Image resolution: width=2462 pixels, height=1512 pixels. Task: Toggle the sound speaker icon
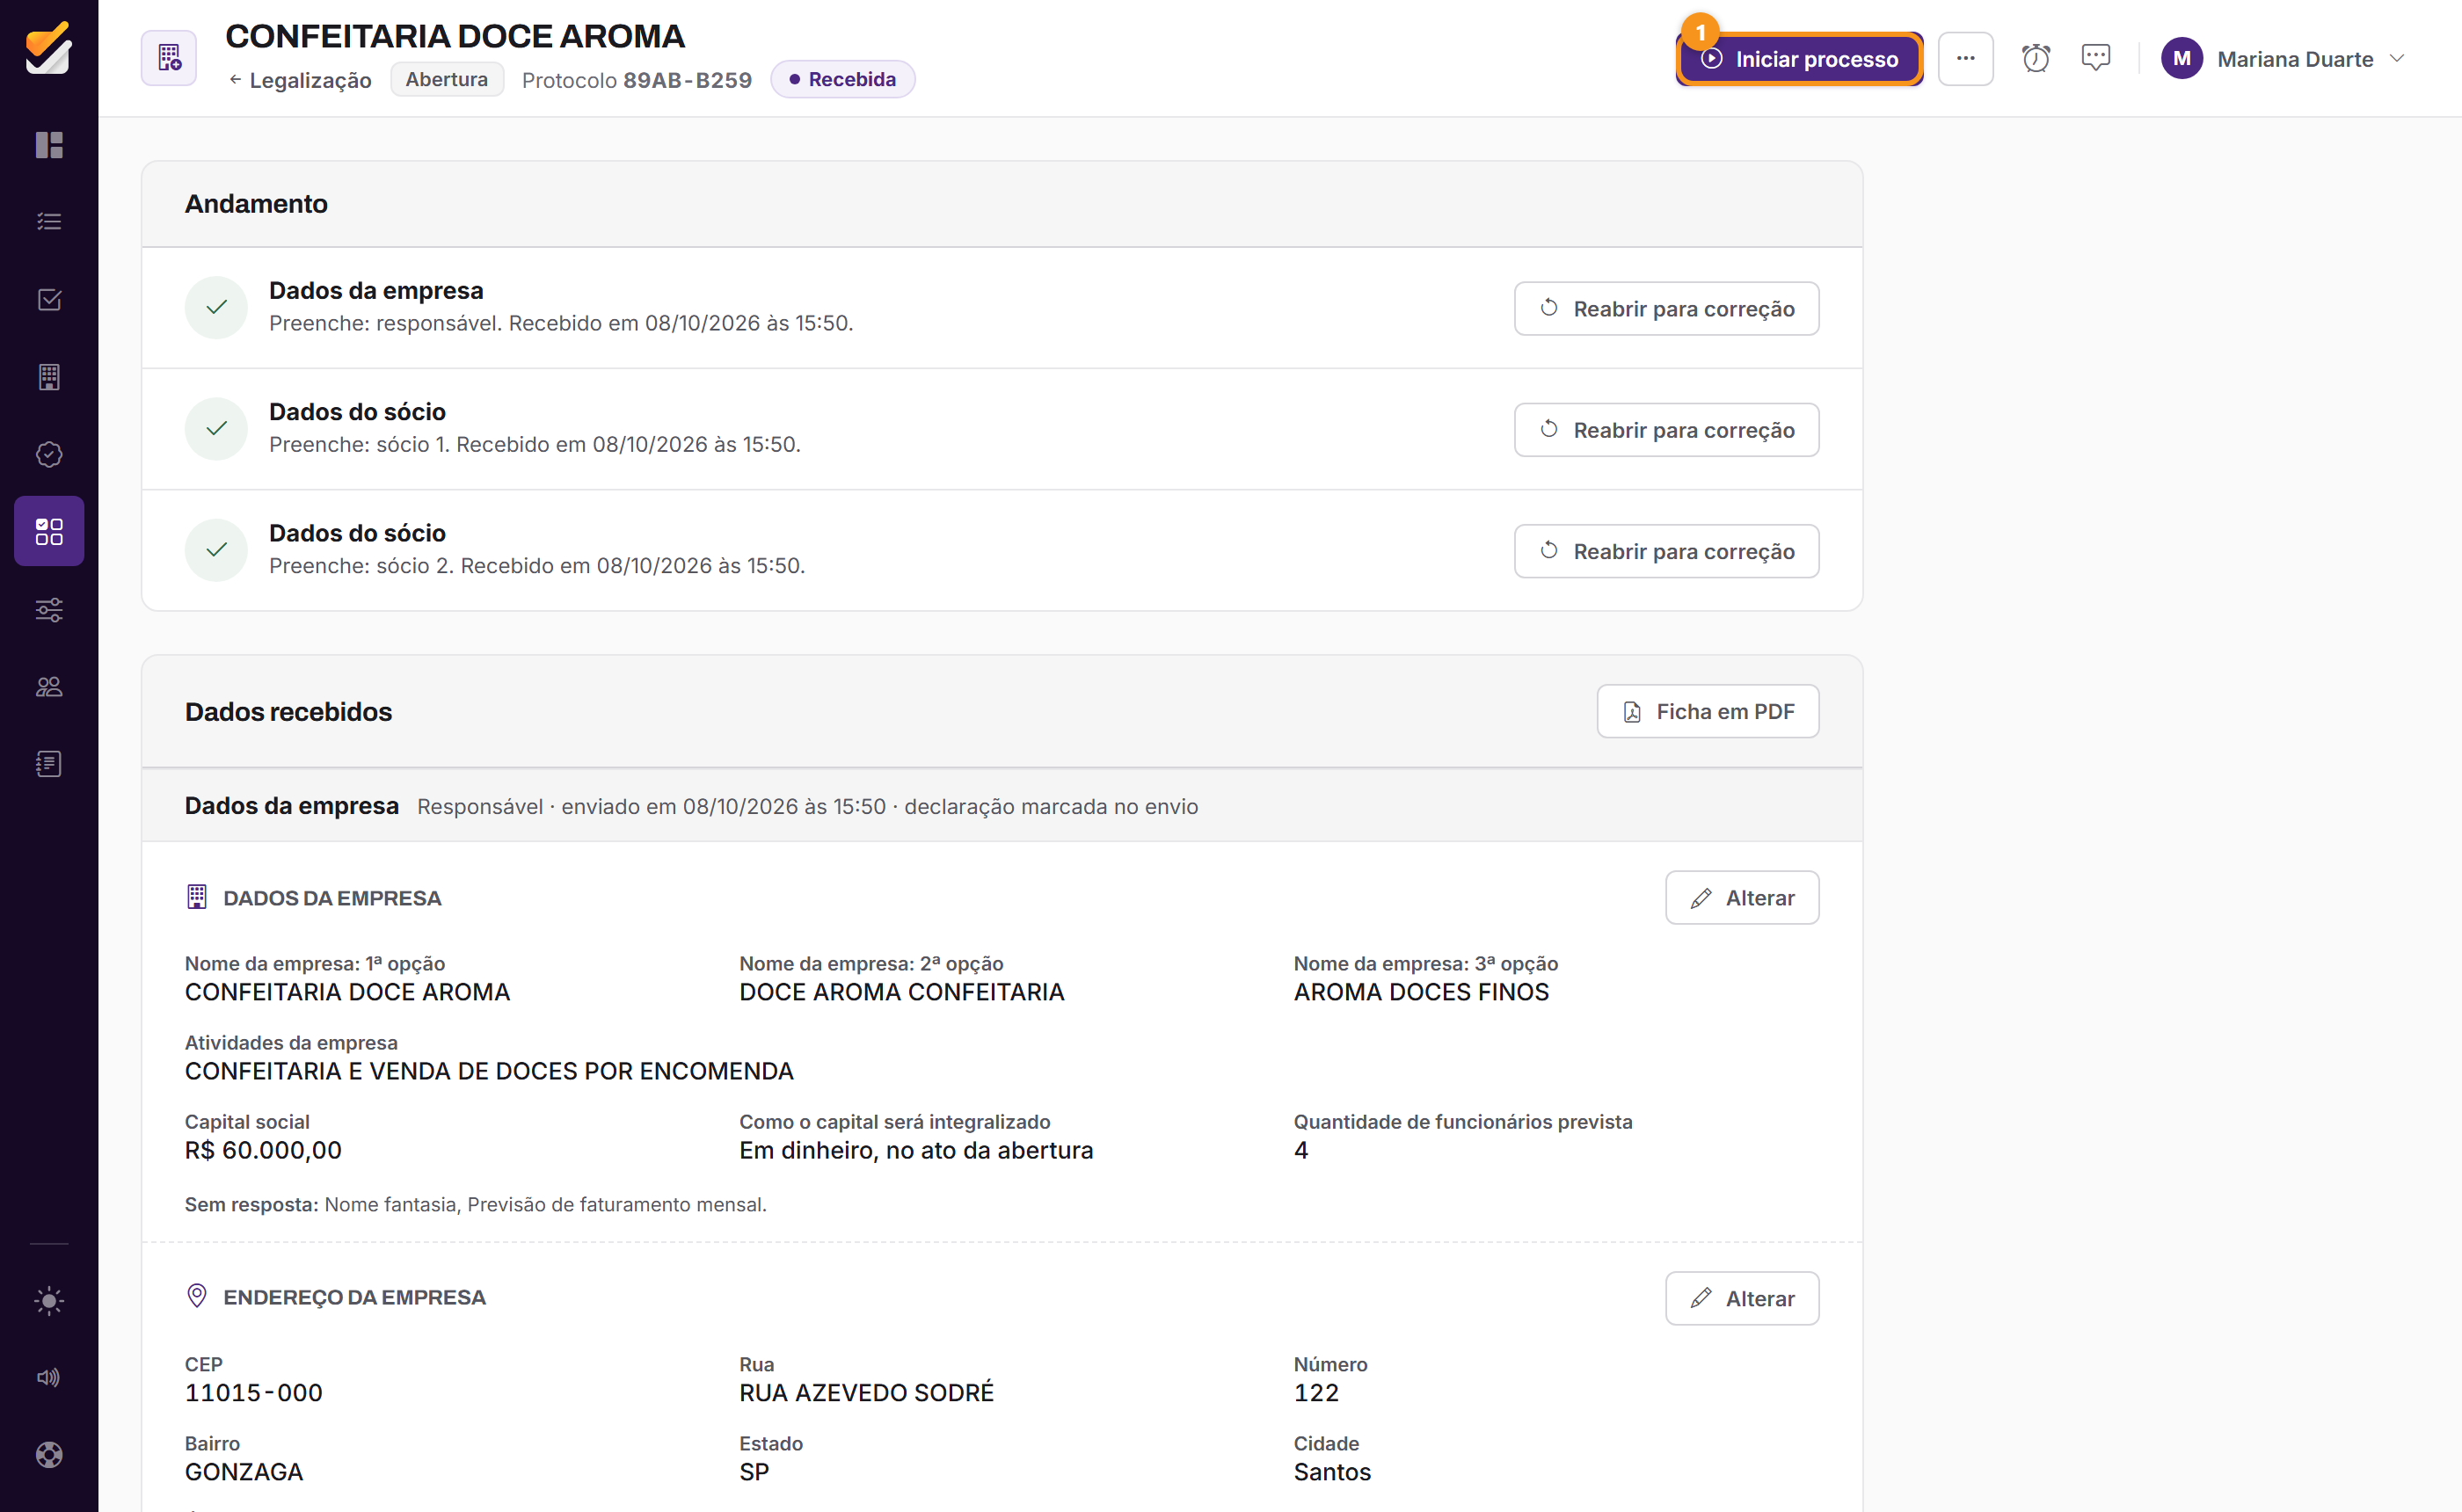49,1377
